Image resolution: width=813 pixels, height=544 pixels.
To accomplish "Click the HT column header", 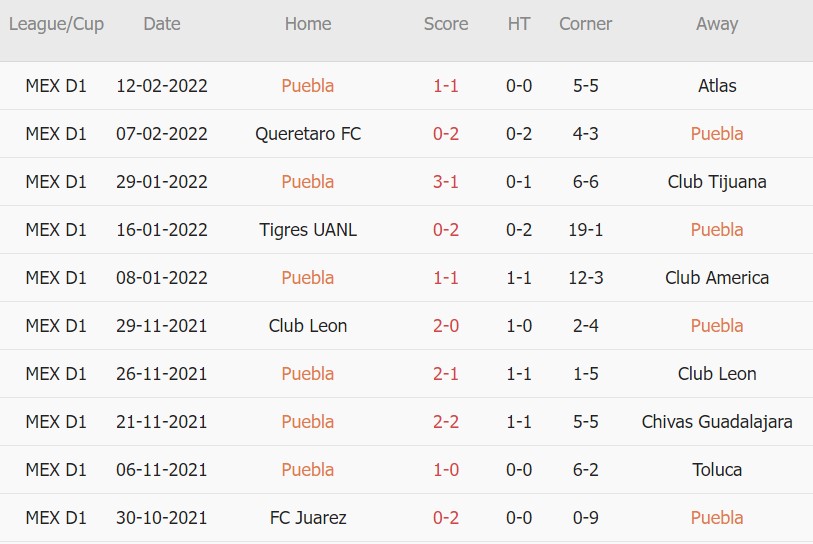I will point(518,24).
